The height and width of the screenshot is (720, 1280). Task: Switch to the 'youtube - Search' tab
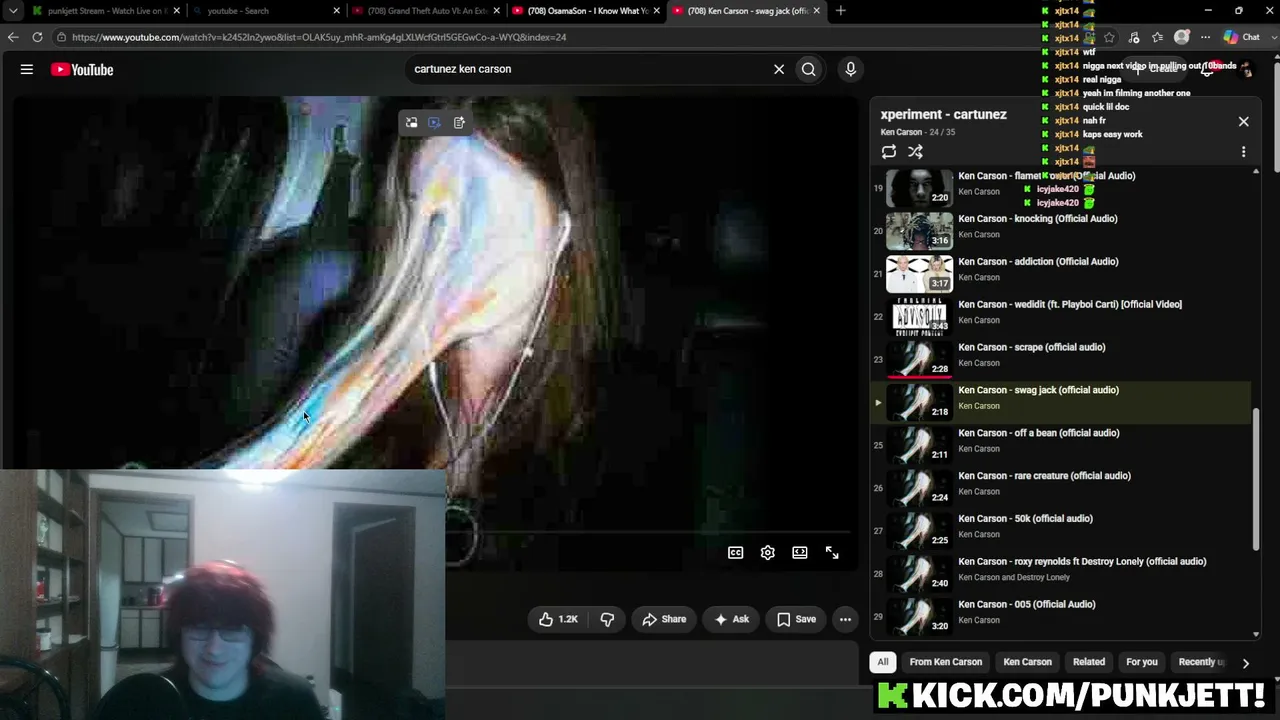pos(264,11)
